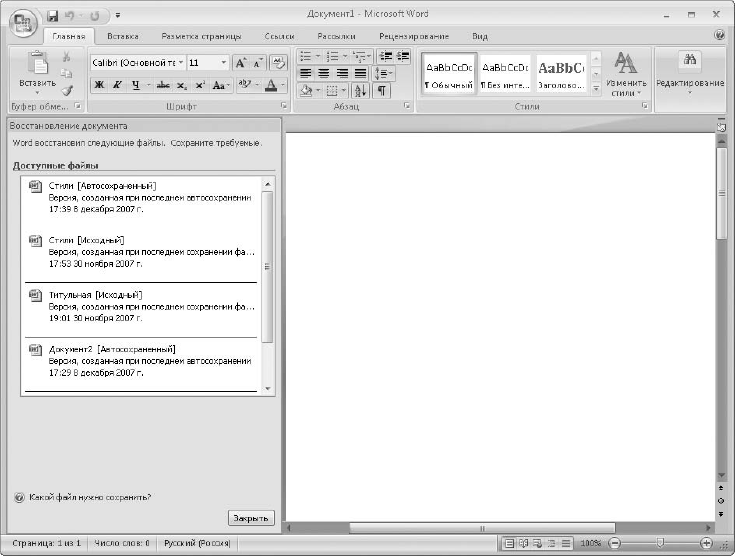Save document via Quick Access toolbar

click(53, 16)
